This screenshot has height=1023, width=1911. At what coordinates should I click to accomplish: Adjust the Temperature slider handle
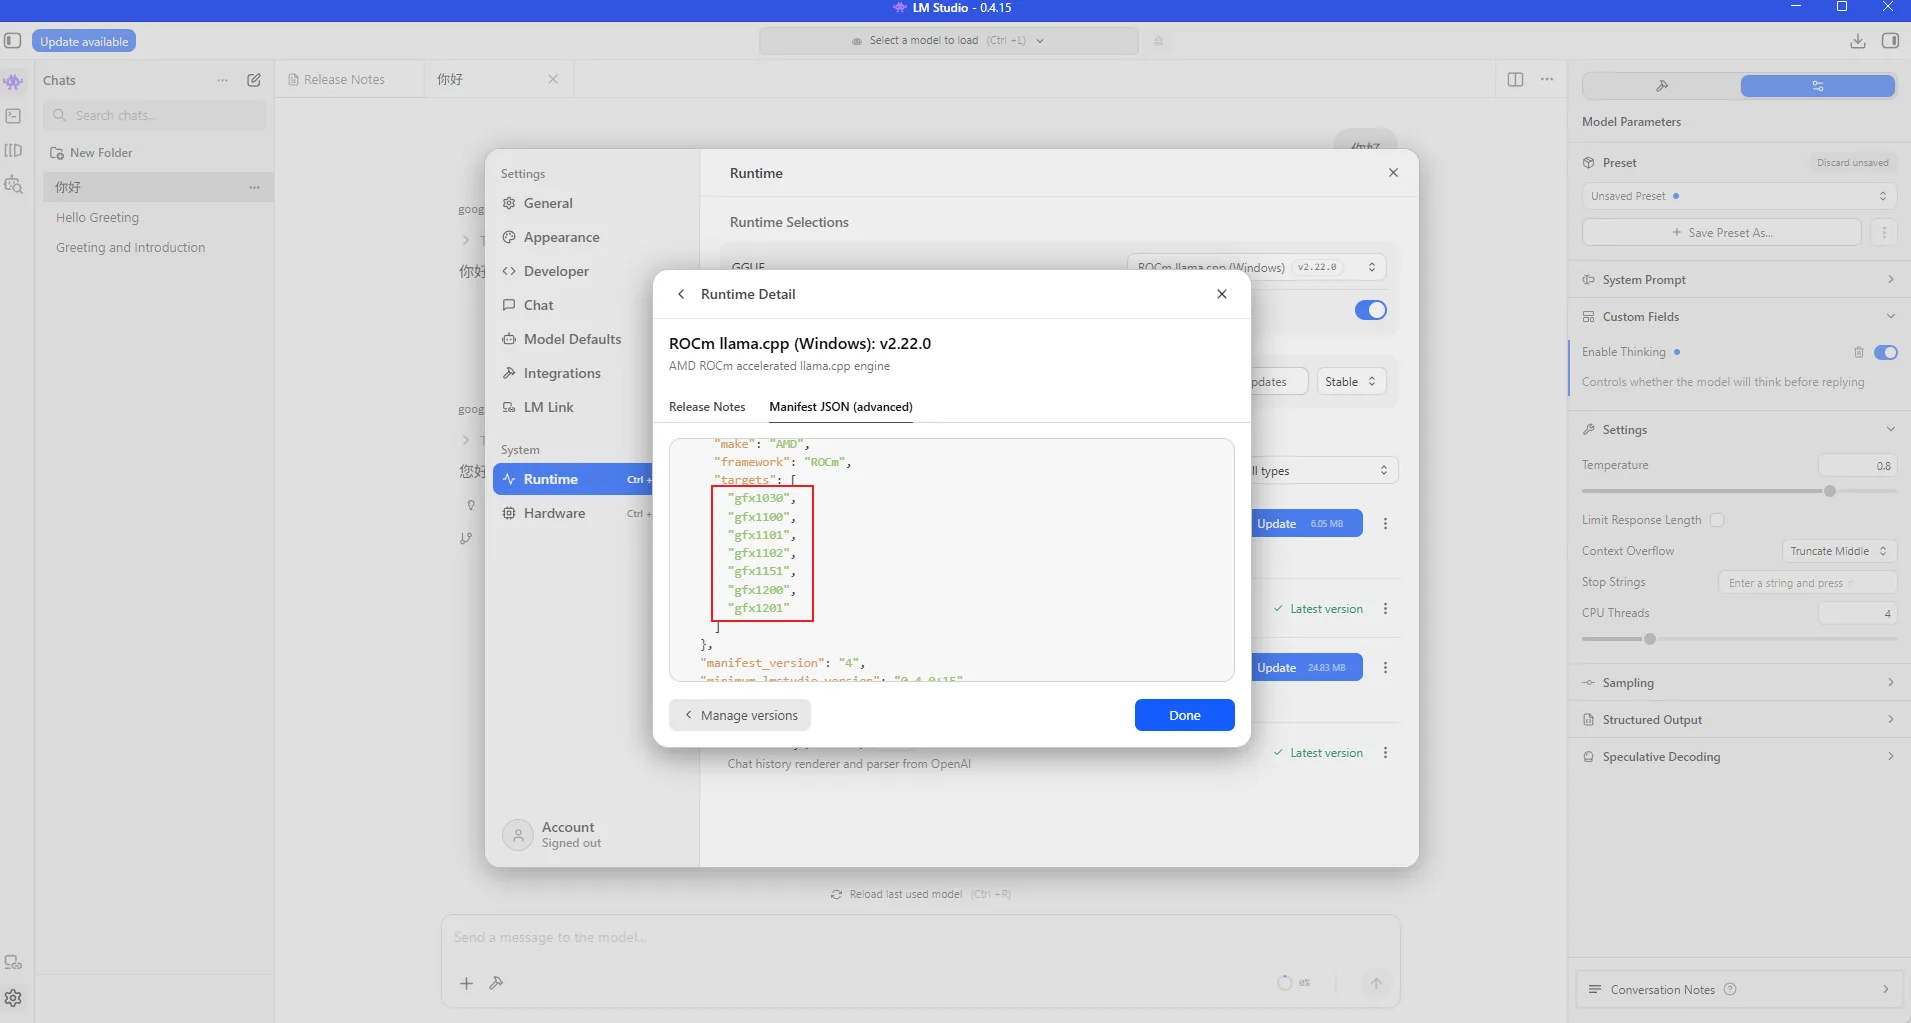[1830, 491]
